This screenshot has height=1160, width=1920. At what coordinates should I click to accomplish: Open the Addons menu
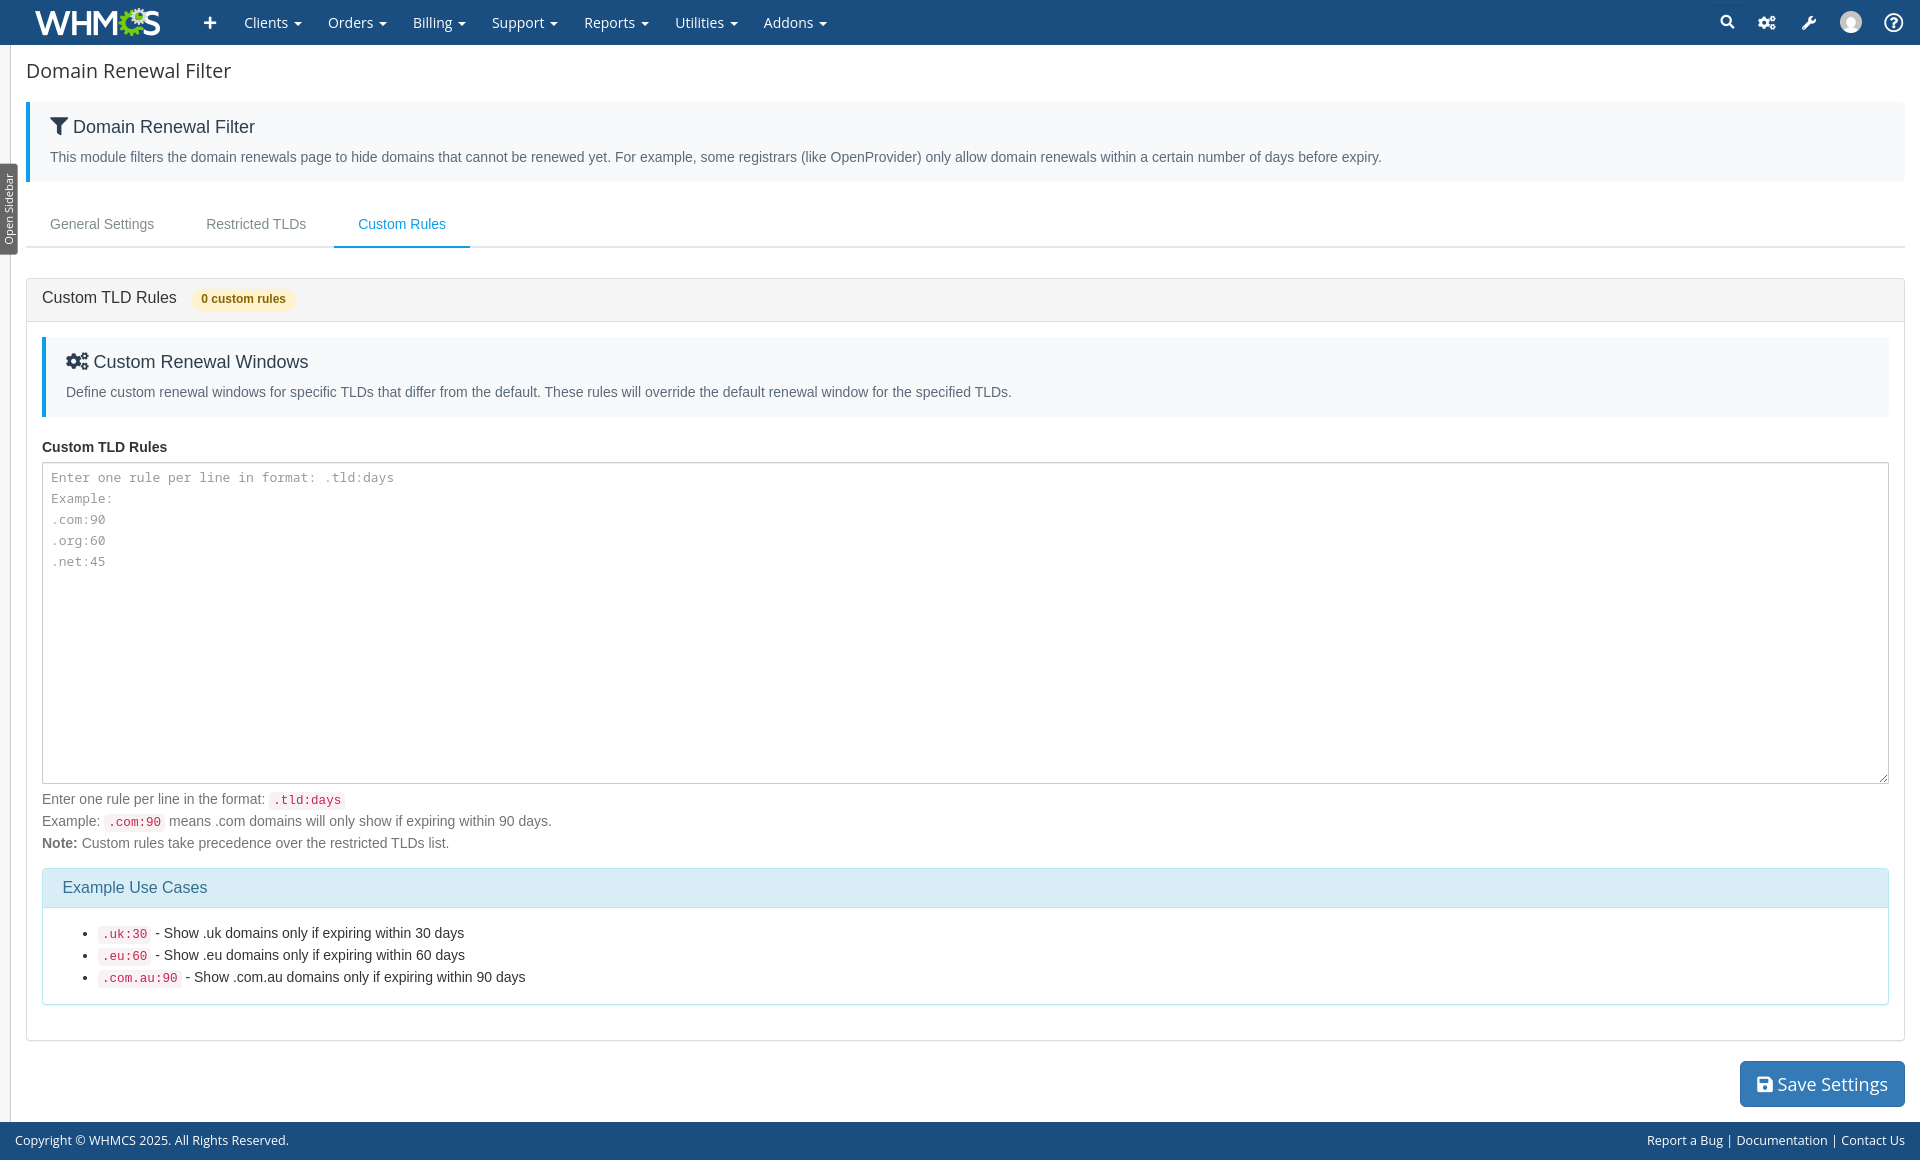795,23
